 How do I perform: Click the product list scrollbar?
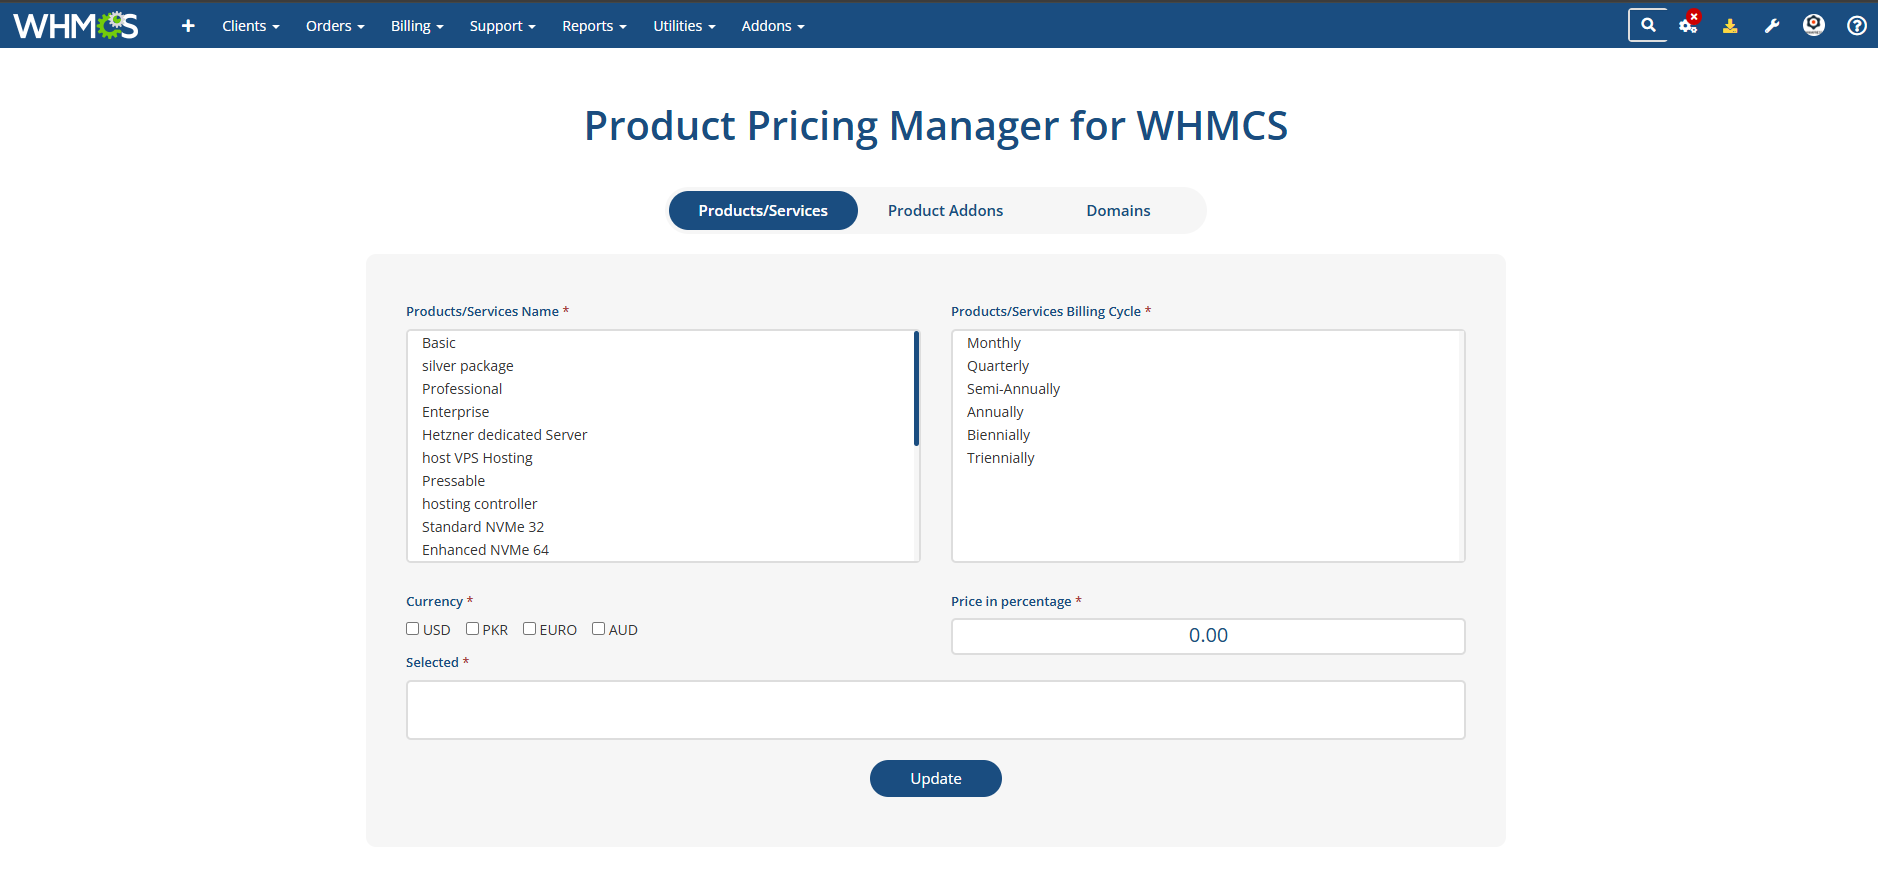pyautogui.click(x=916, y=390)
